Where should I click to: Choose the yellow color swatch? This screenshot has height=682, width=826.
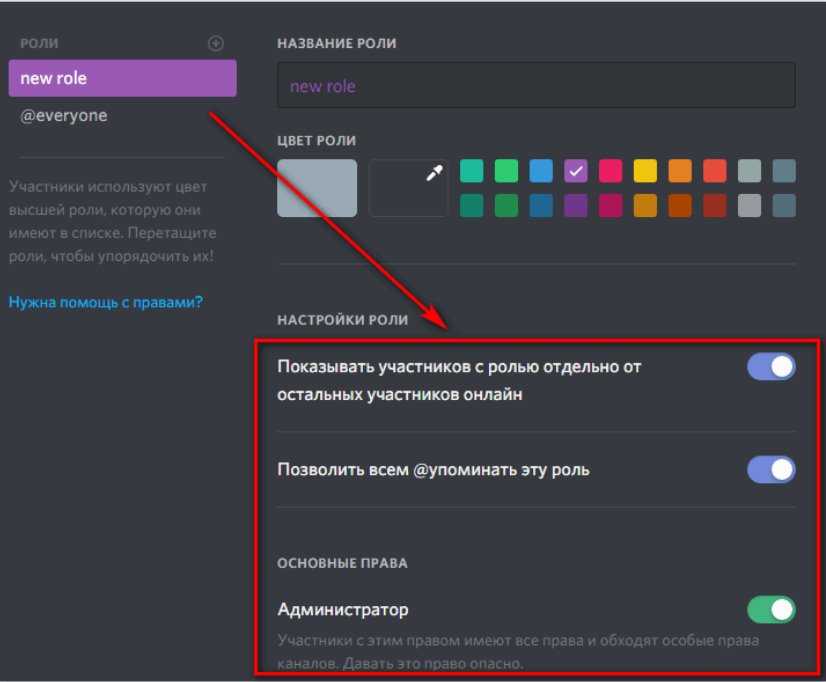tap(645, 171)
